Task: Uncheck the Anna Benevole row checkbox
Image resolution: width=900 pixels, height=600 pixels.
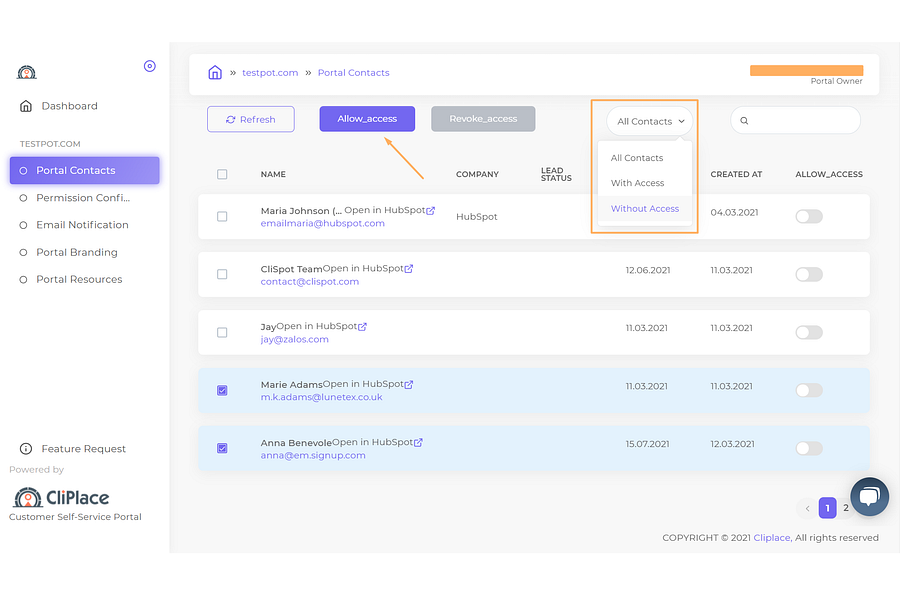Action: point(222,448)
